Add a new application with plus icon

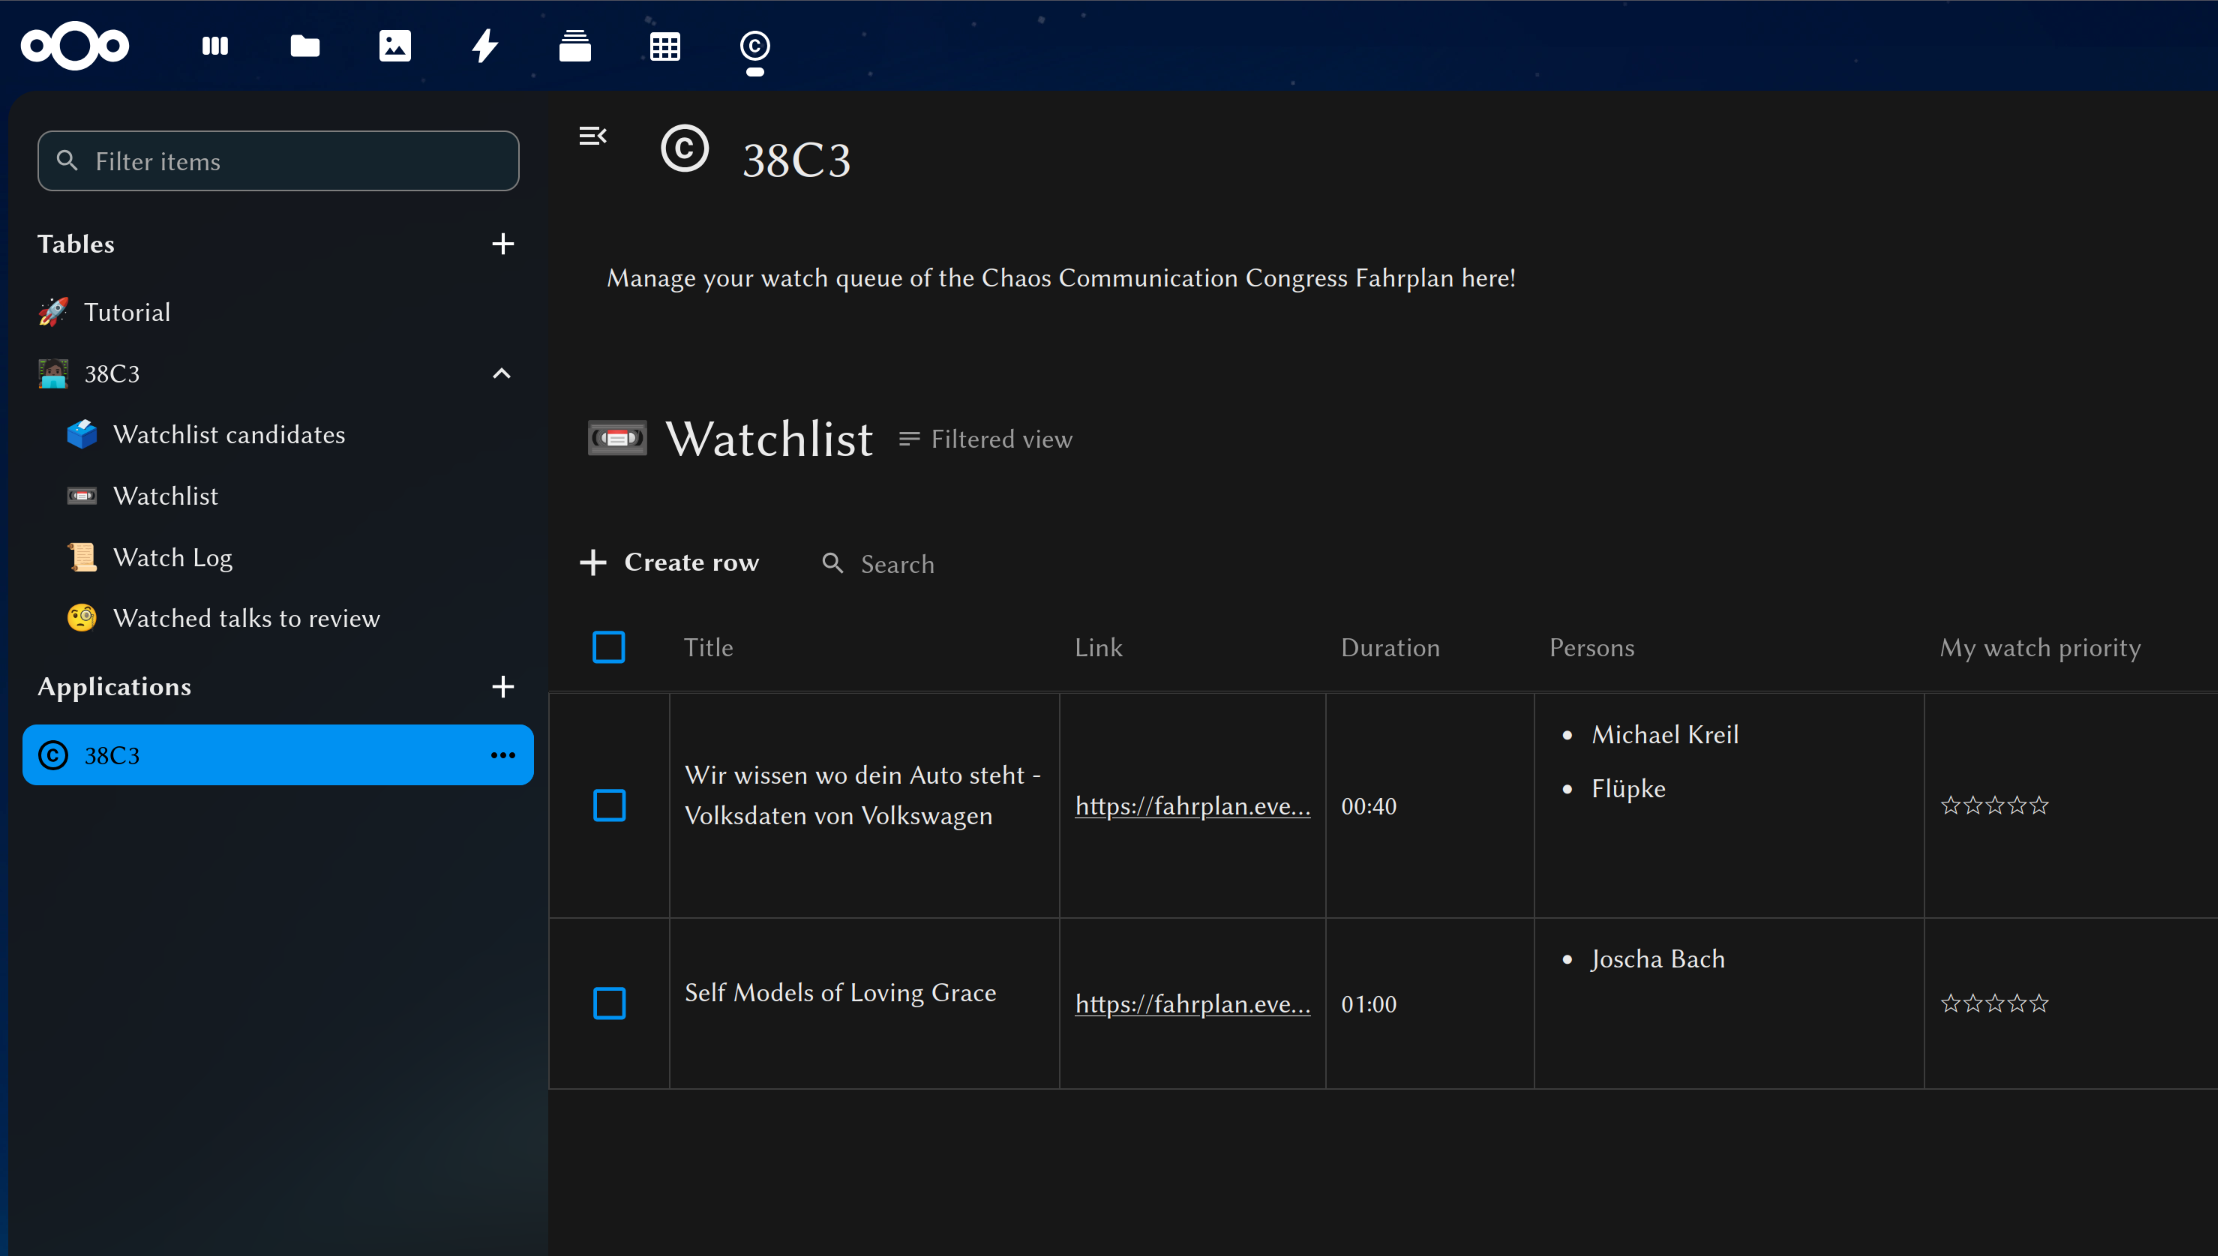point(503,687)
